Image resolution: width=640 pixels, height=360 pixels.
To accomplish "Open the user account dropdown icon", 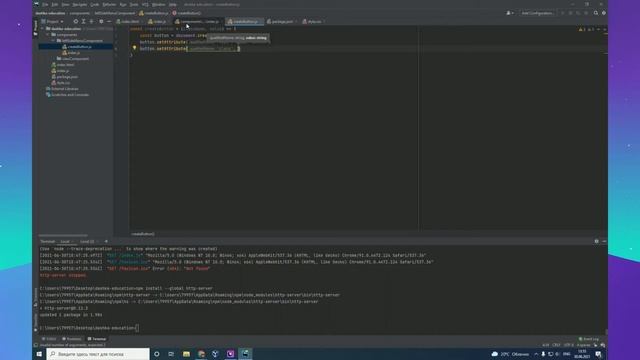I will [x=510, y=13].
